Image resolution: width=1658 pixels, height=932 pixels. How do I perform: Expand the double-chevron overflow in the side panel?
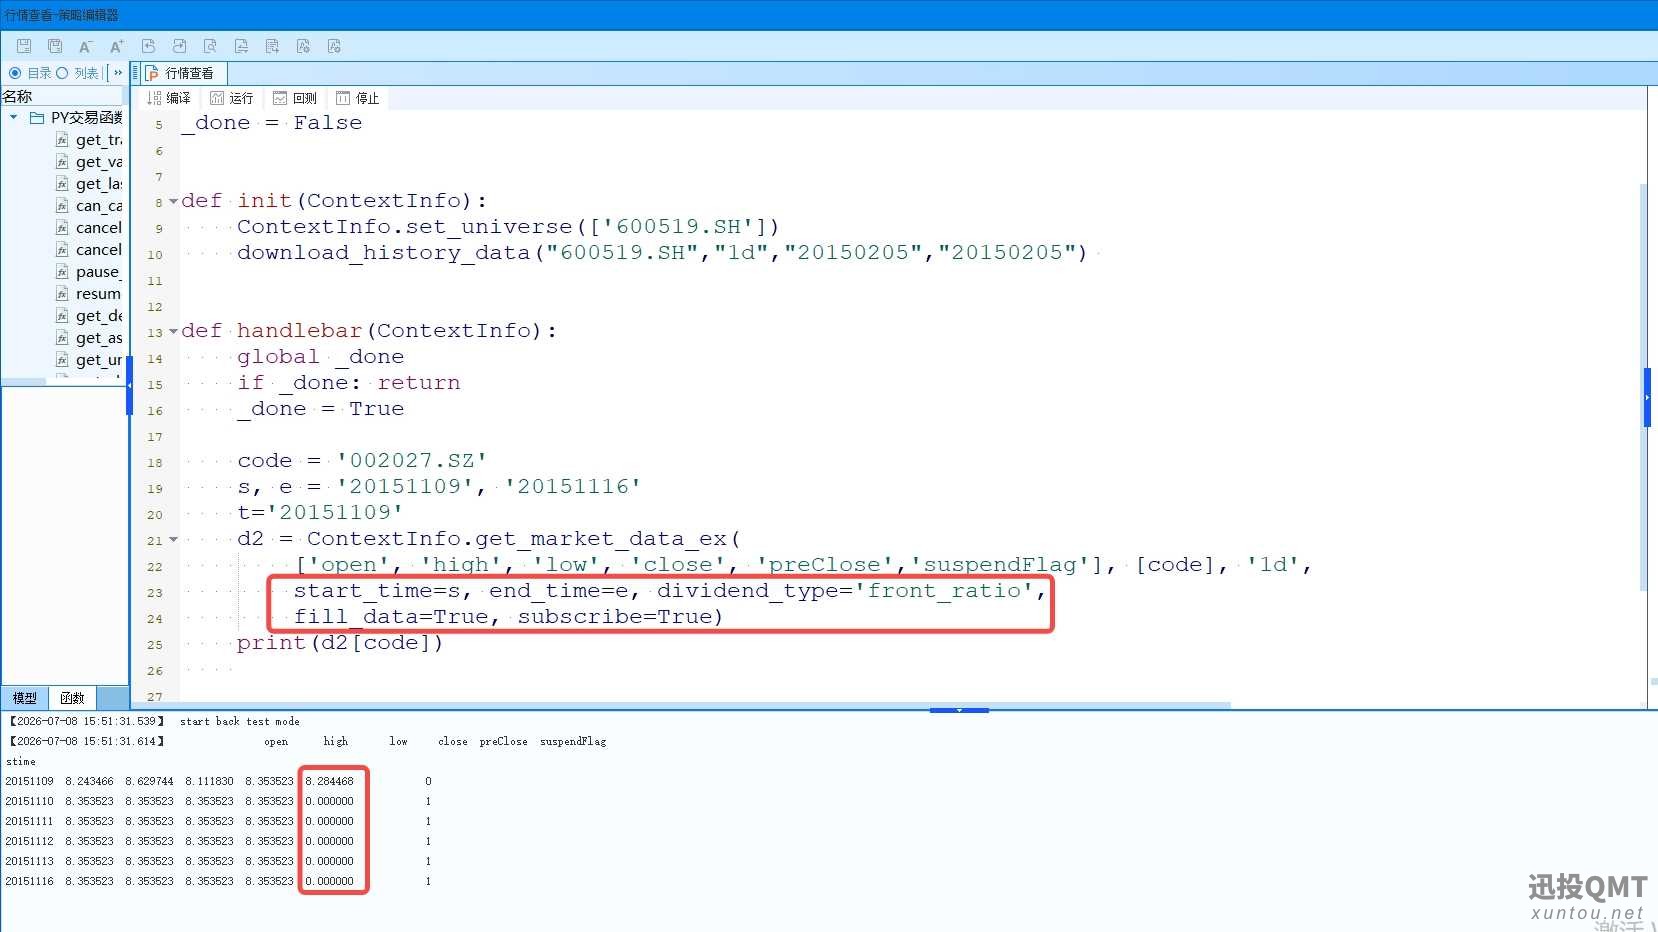coord(118,73)
